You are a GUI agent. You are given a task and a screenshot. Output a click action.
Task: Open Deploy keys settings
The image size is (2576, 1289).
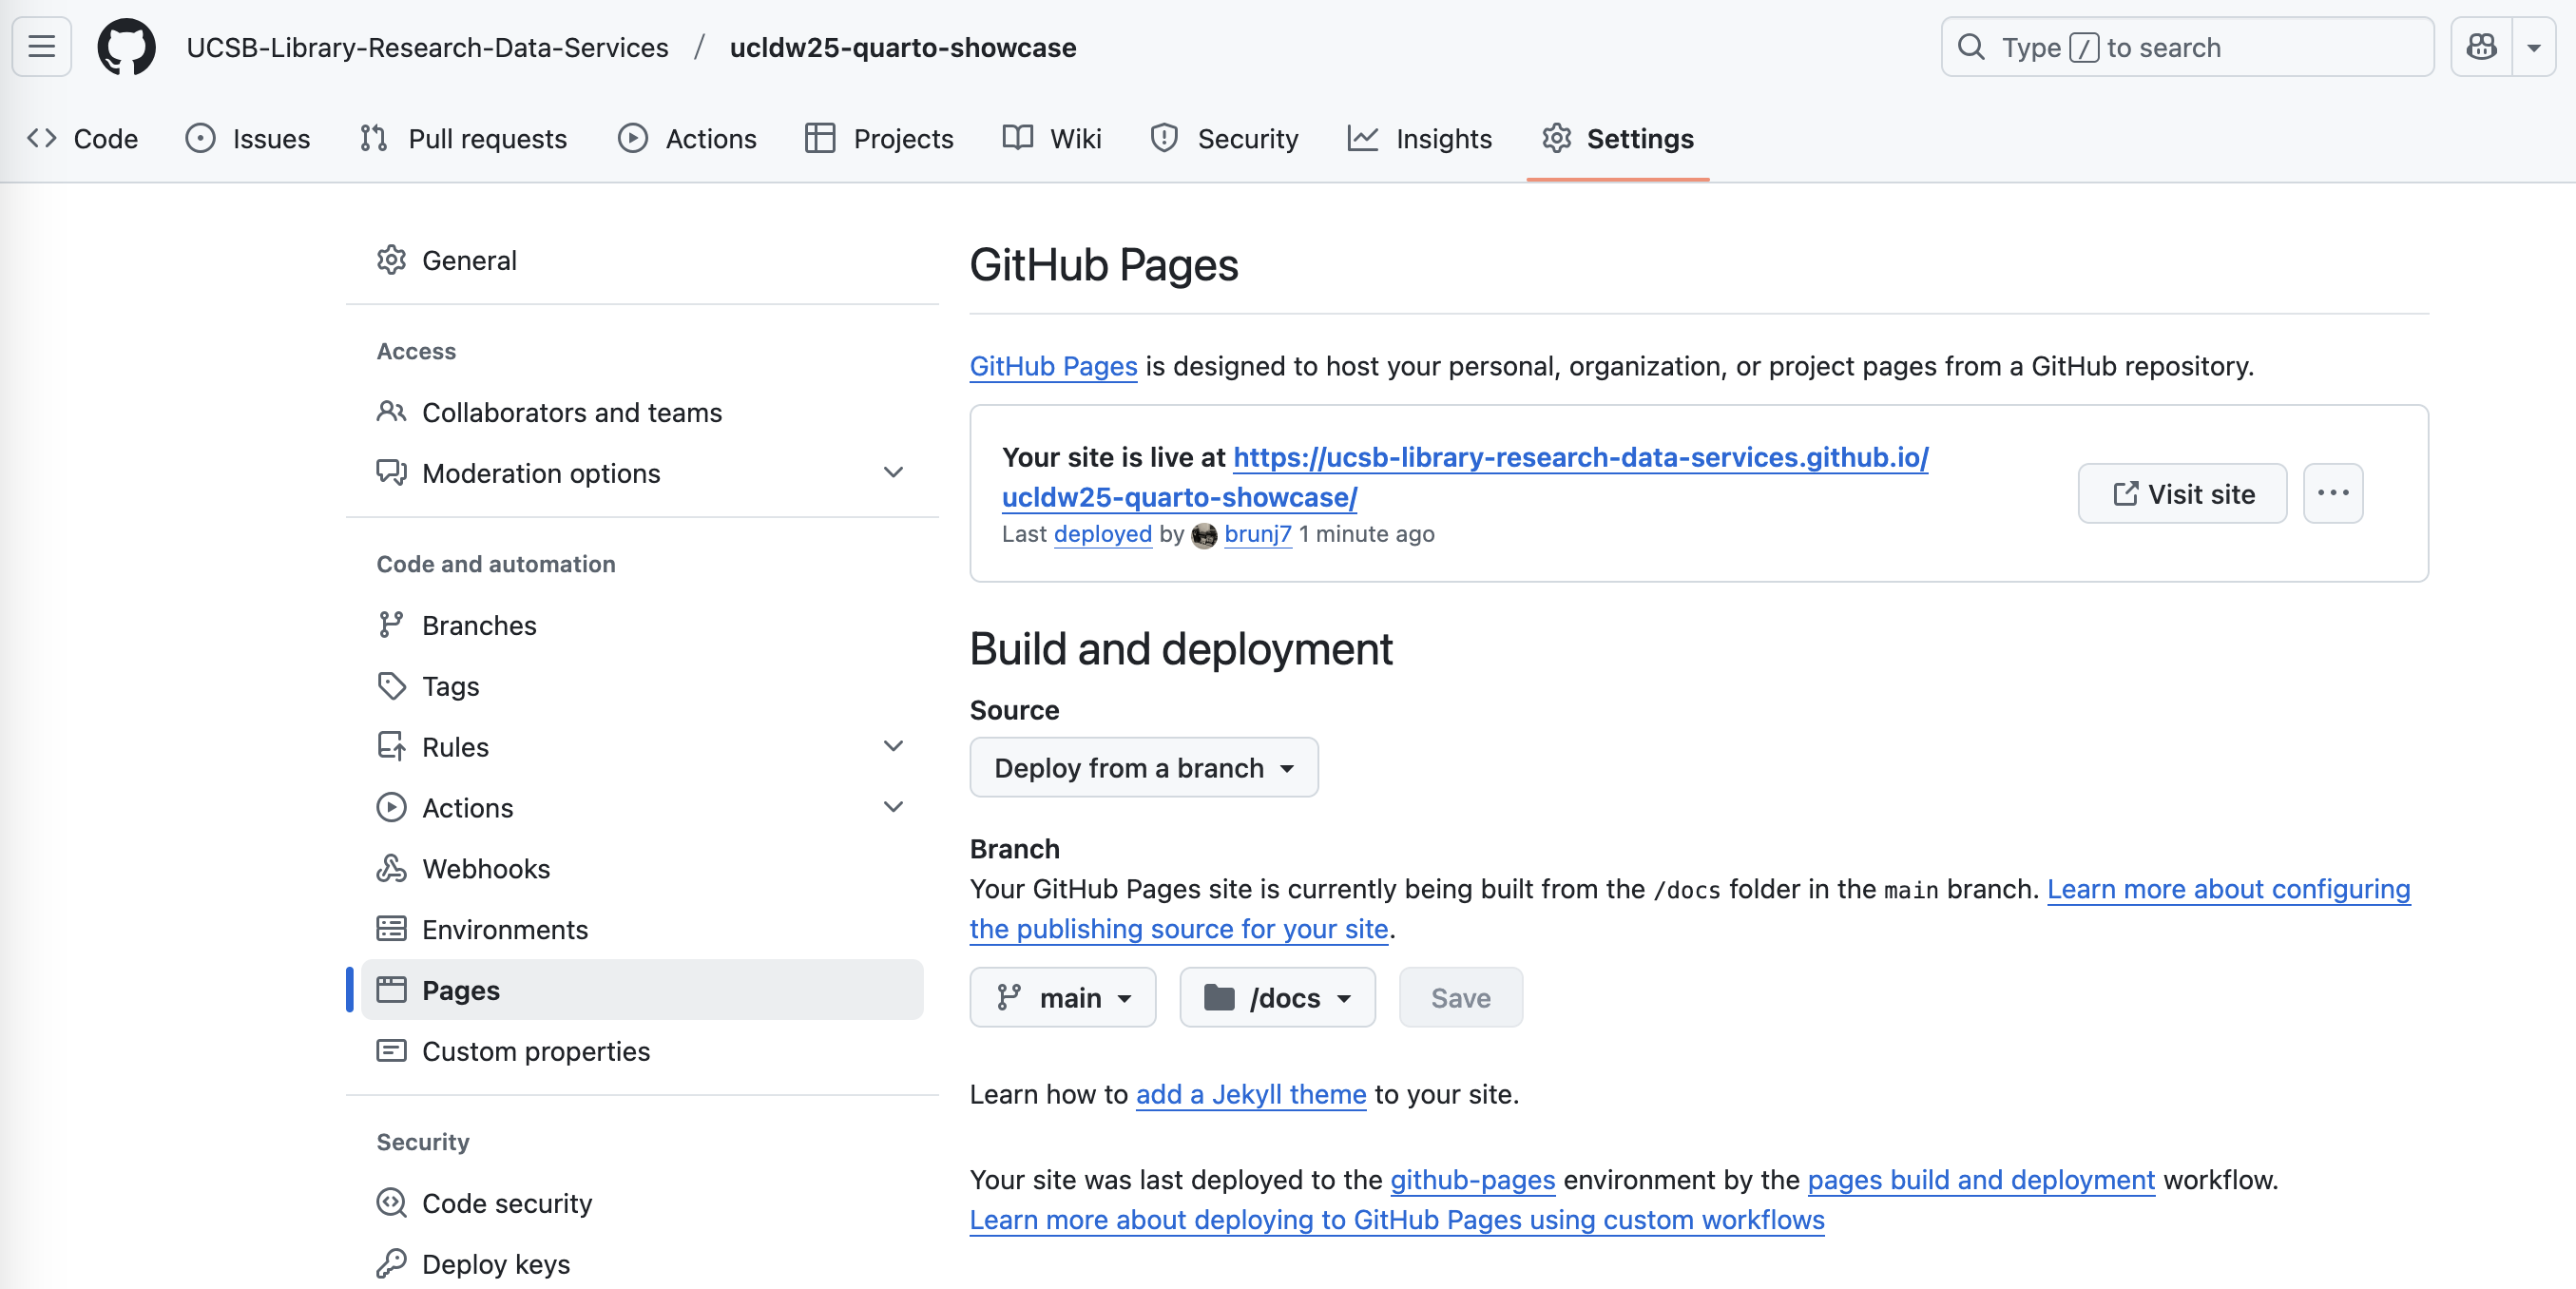(495, 1263)
